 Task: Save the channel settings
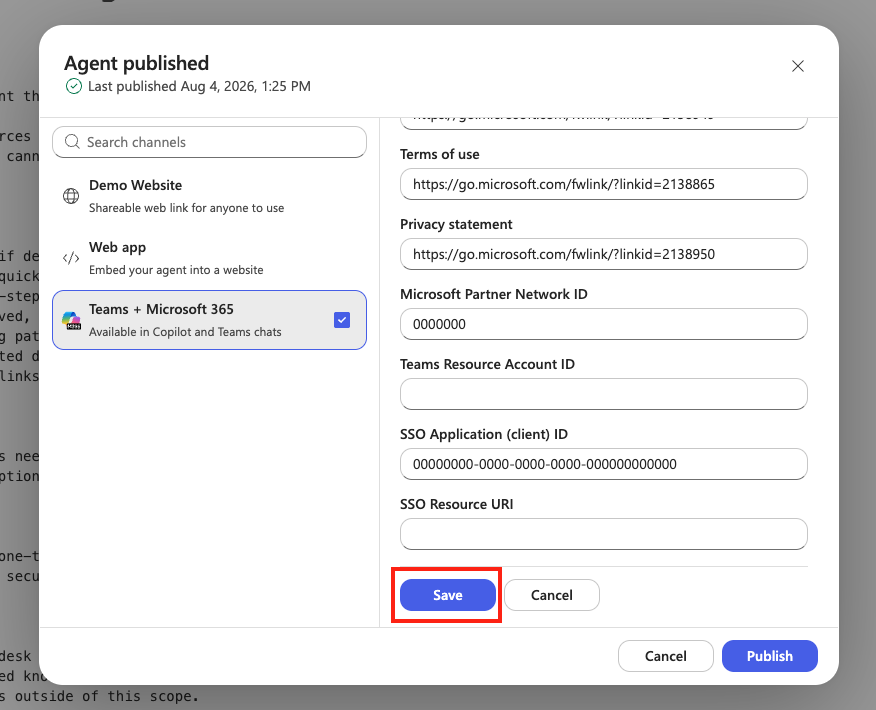(447, 595)
